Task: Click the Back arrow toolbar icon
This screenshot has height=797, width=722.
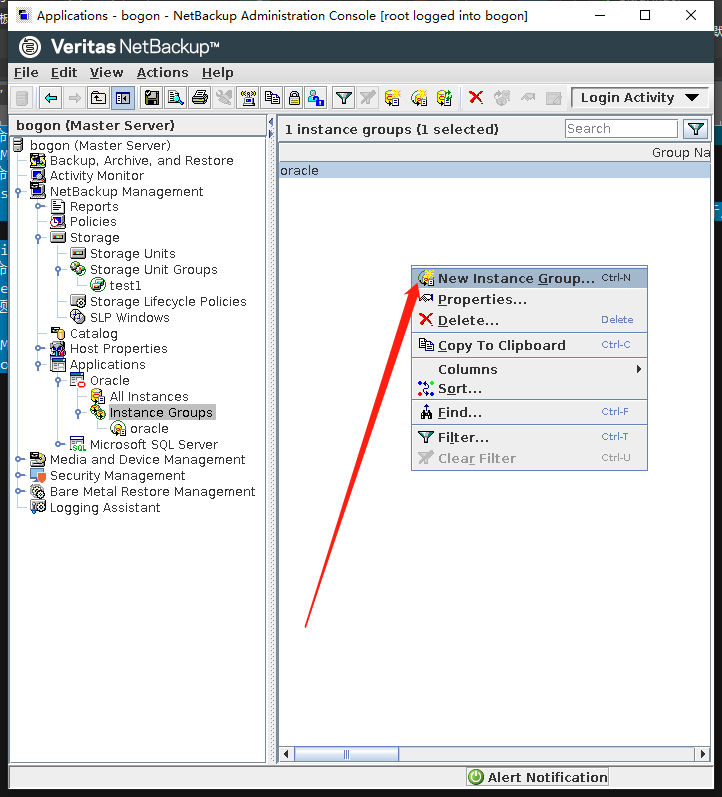Action: tap(50, 98)
